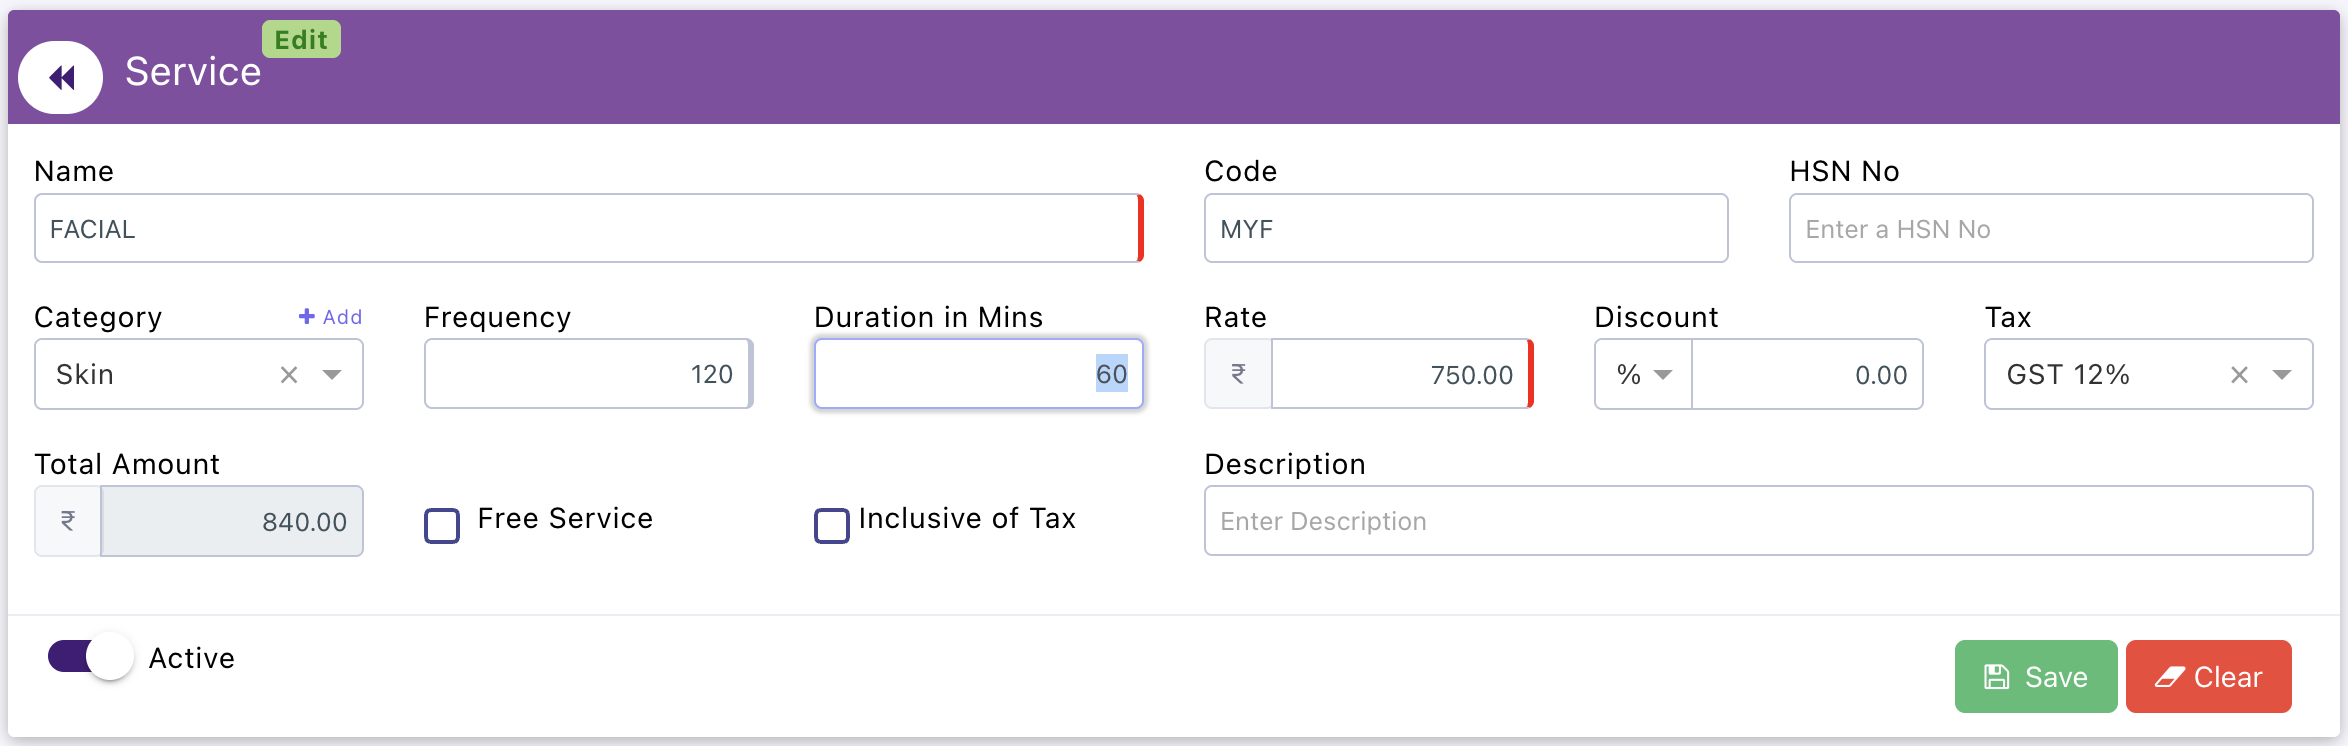Click the rupee icon beside Total Amount
The image size is (2348, 746).
(x=68, y=521)
